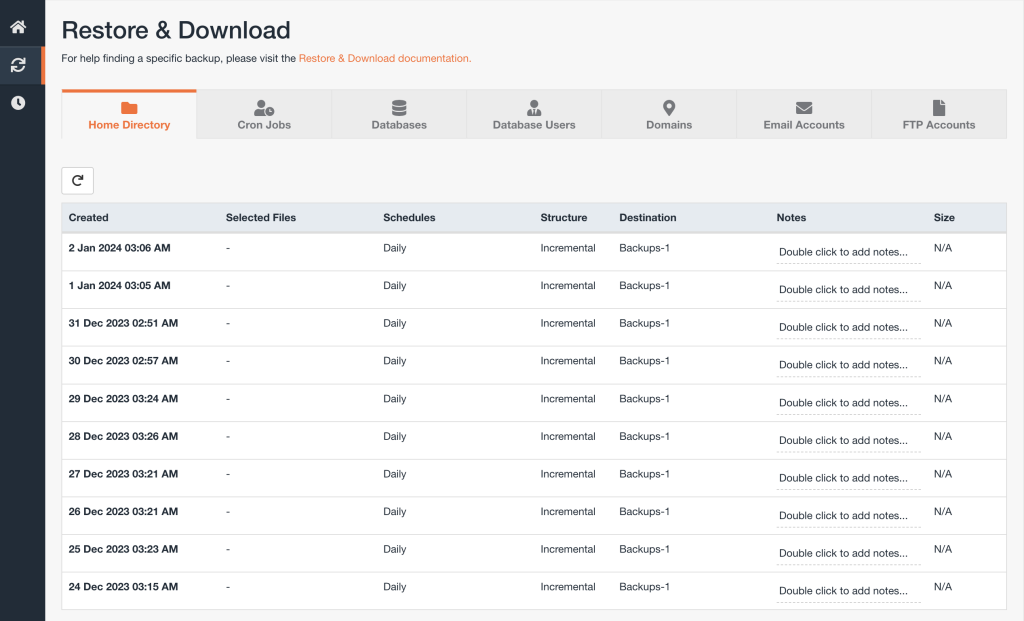The width and height of the screenshot is (1024, 621).
Task: Open the Restore & Download documentation link
Action: click(384, 59)
